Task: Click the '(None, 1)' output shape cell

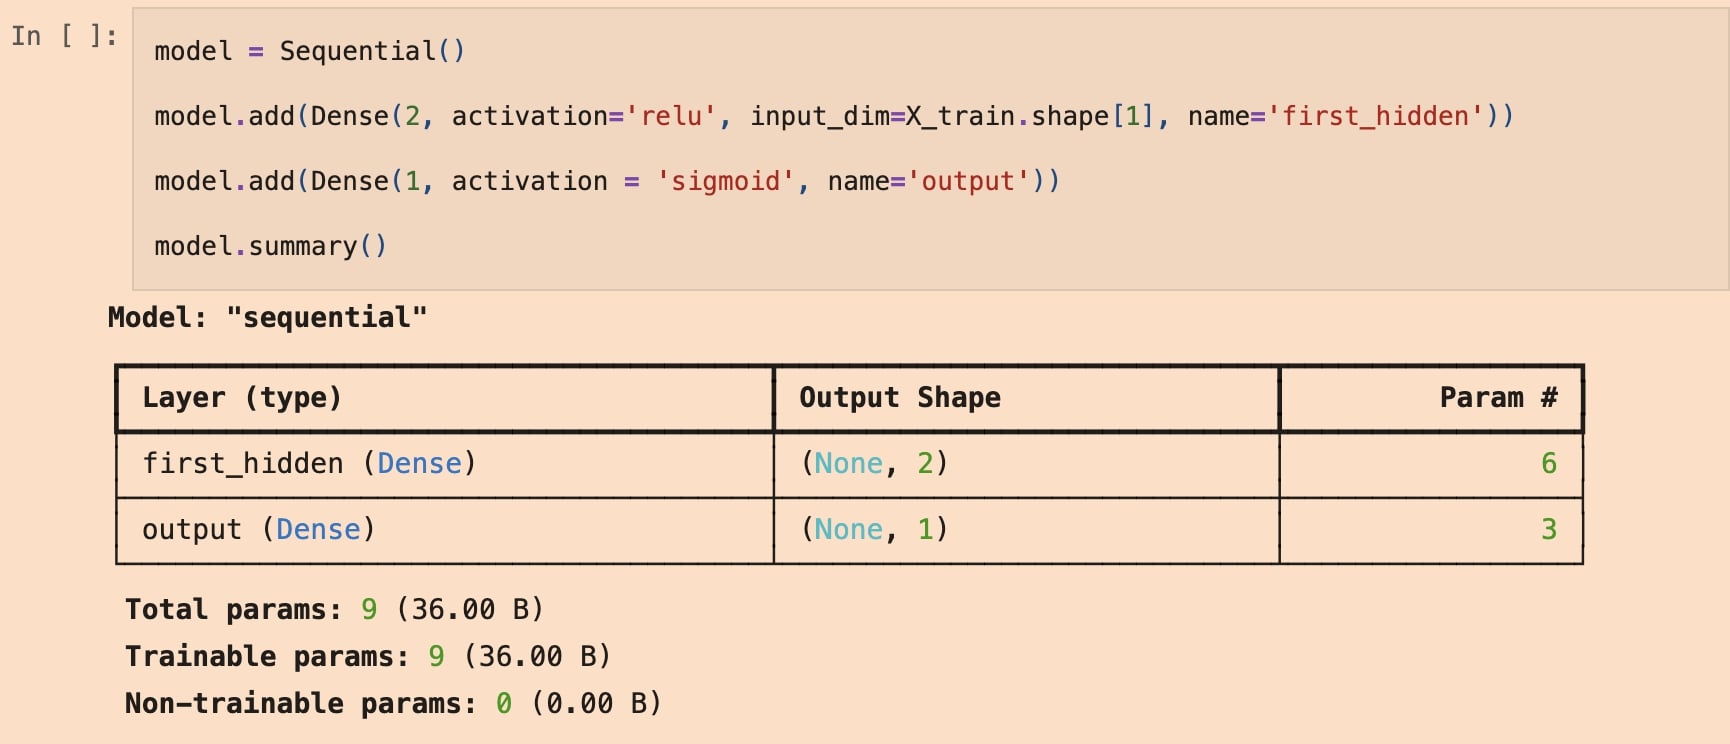Action: coord(1026,530)
